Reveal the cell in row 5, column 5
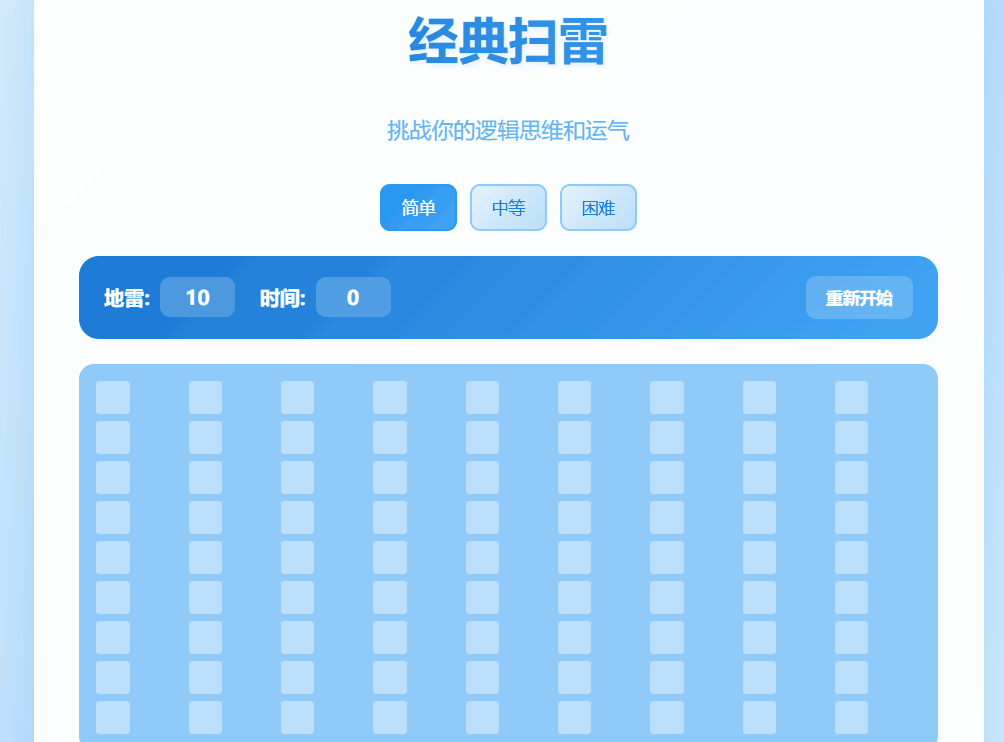Image resolution: width=1004 pixels, height=742 pixels. tap(482, 558)
